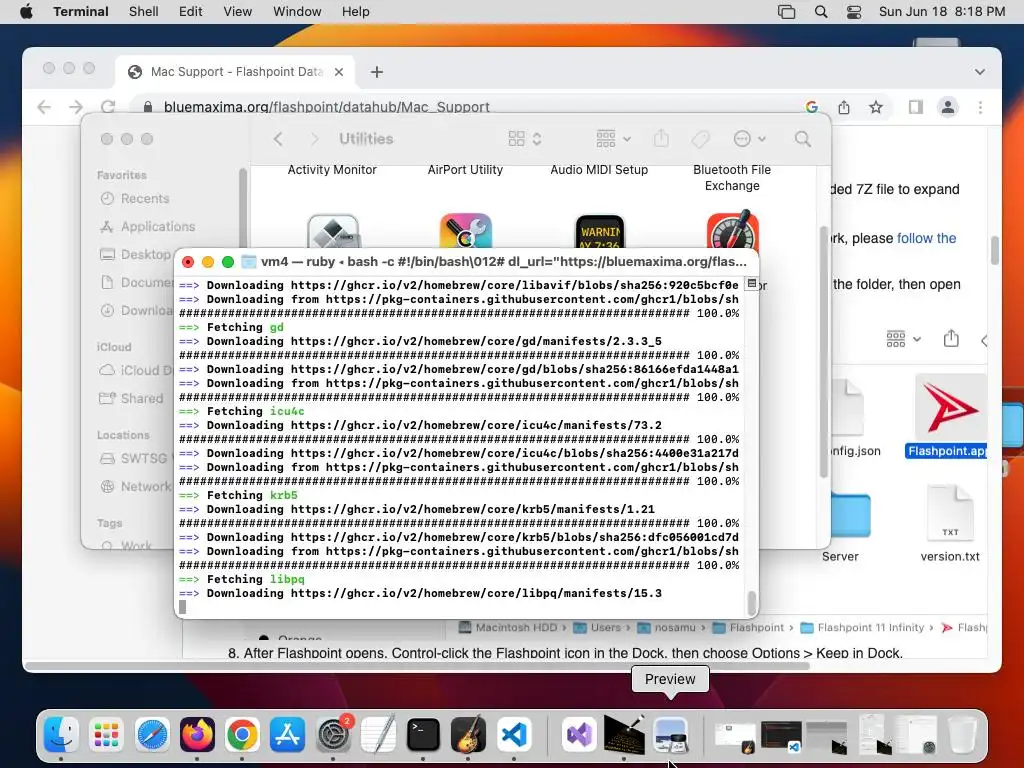Open purple Visual Studio icon in Dock

click(579, 735)
